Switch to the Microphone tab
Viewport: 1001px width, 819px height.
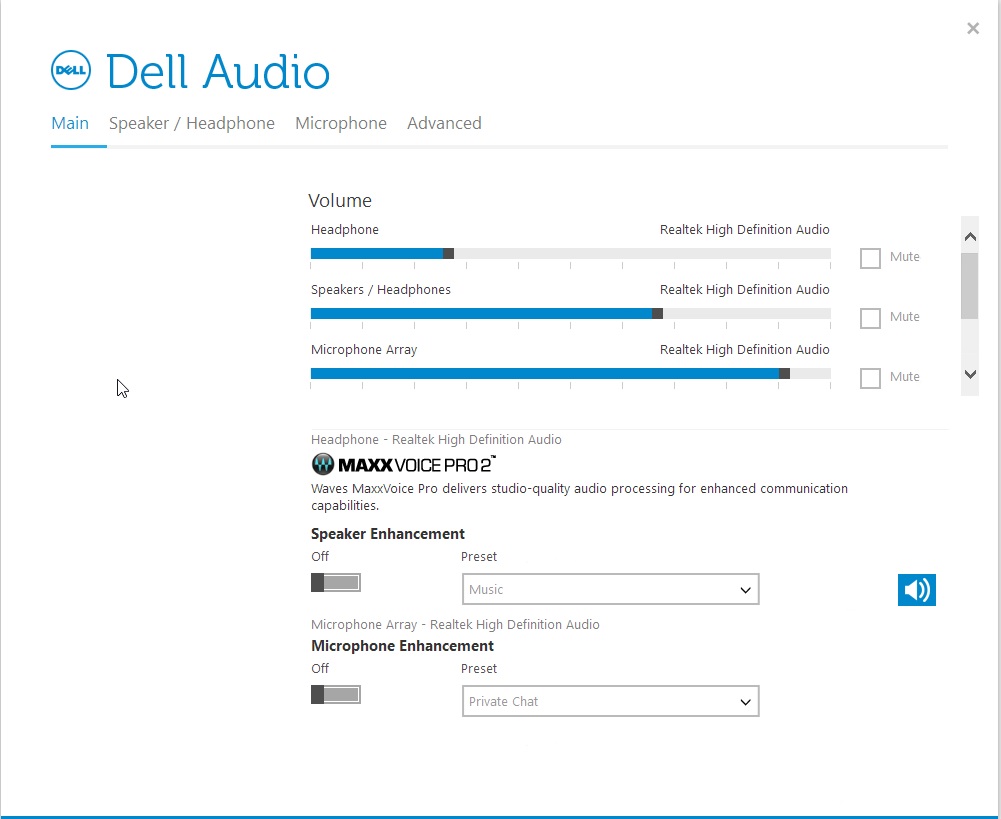(x=341, y=123)
